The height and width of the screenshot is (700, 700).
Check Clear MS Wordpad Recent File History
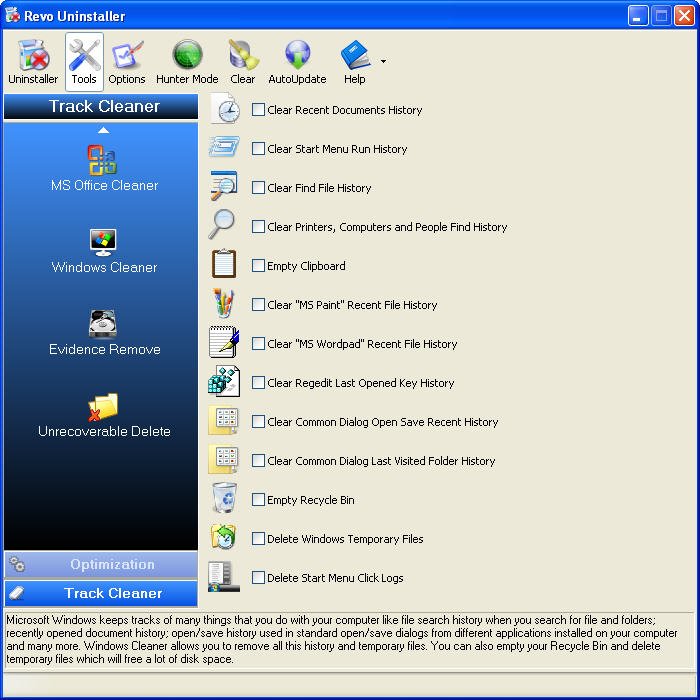(258, 344)
